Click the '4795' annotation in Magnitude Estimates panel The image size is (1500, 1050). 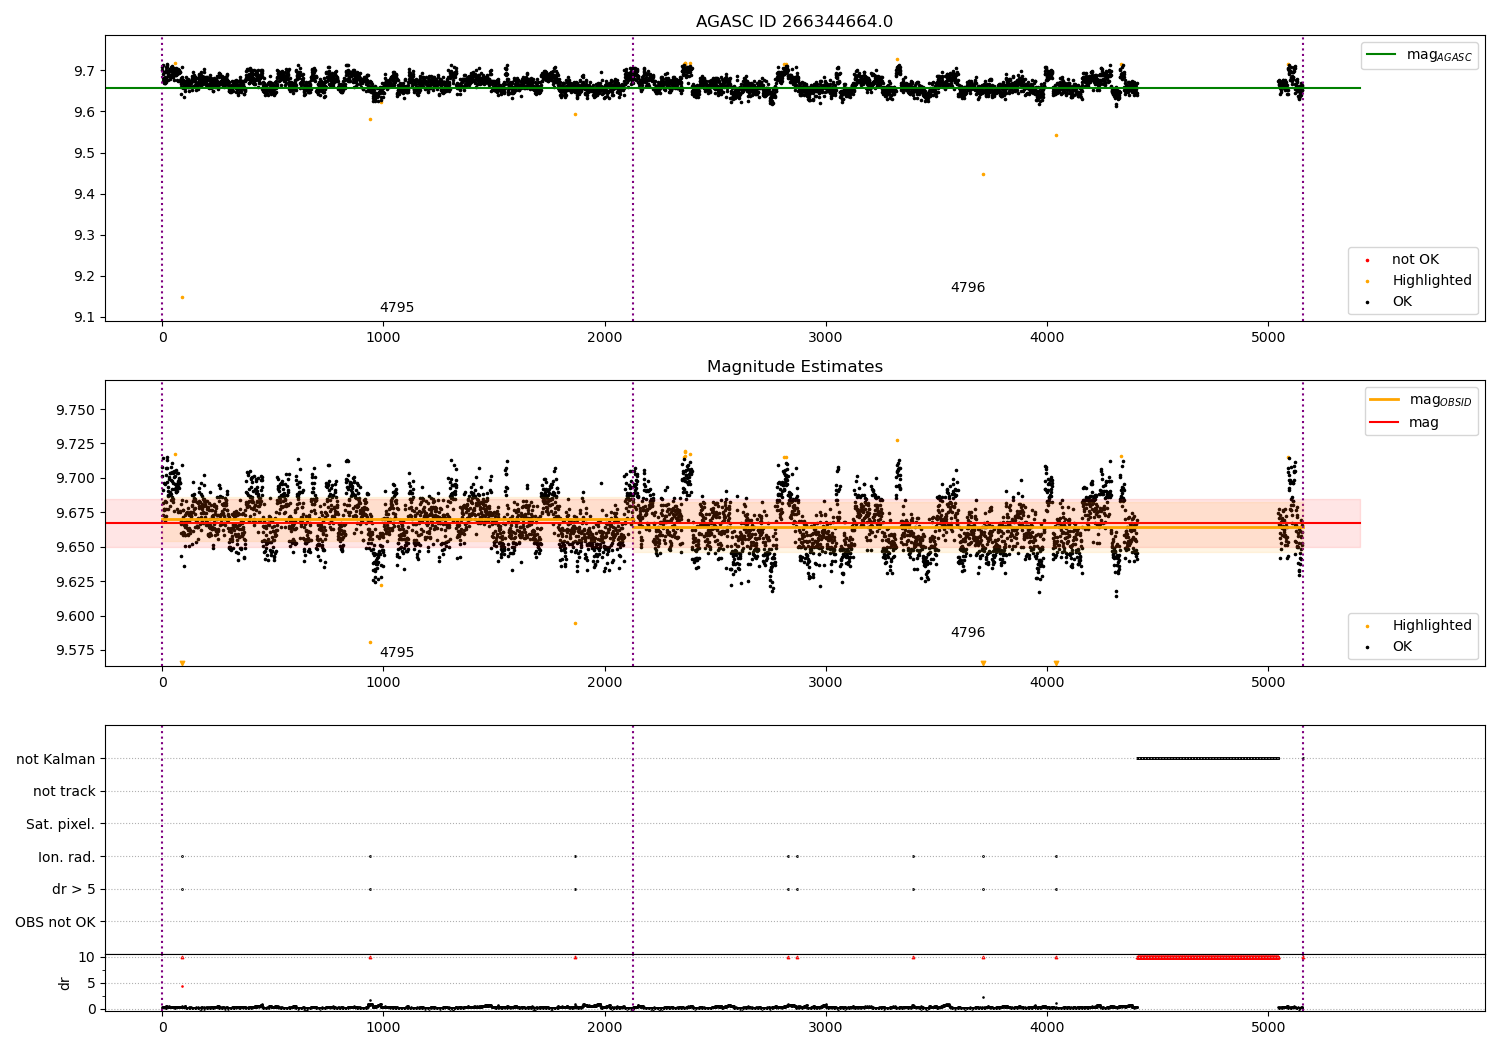(397, 653)
